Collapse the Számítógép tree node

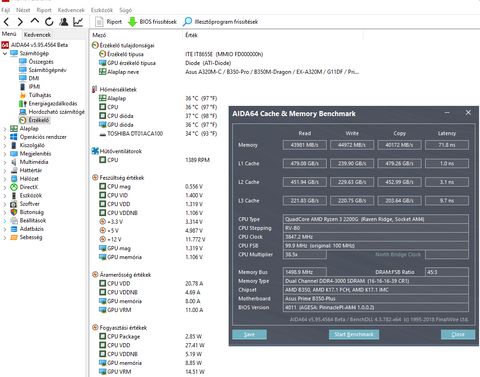[x=5, y=53]
